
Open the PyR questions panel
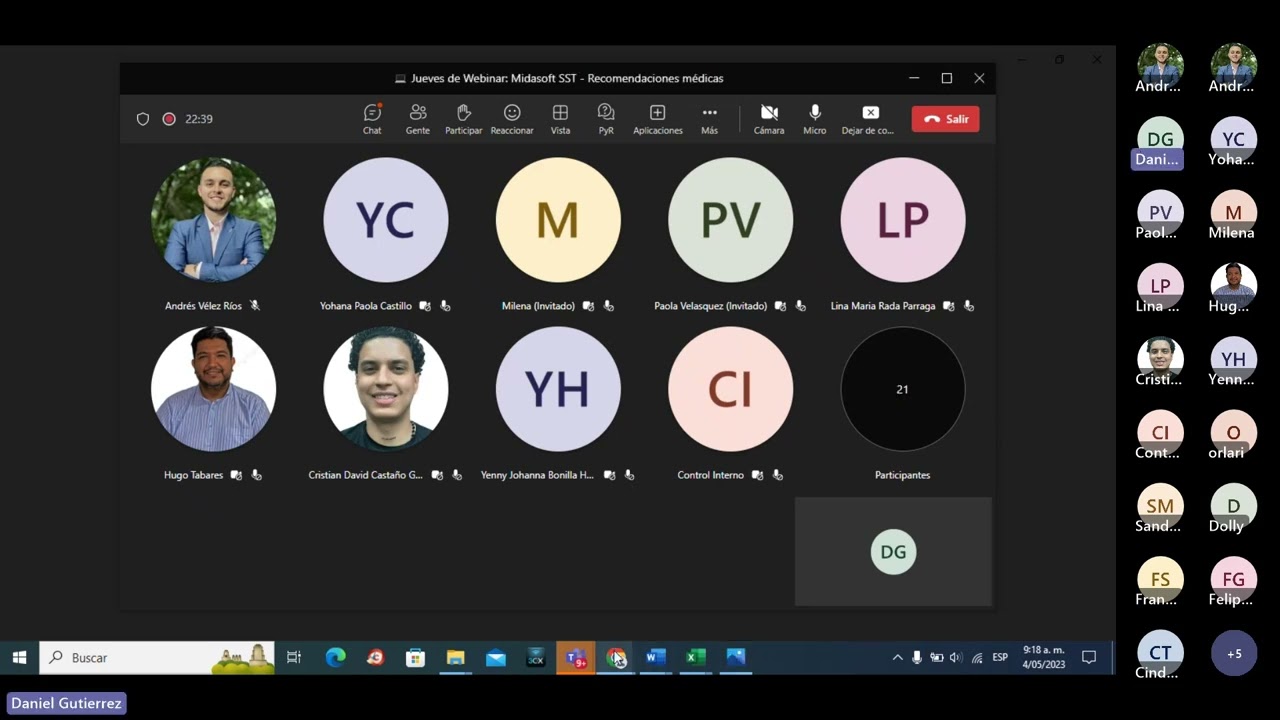(606, 119)
